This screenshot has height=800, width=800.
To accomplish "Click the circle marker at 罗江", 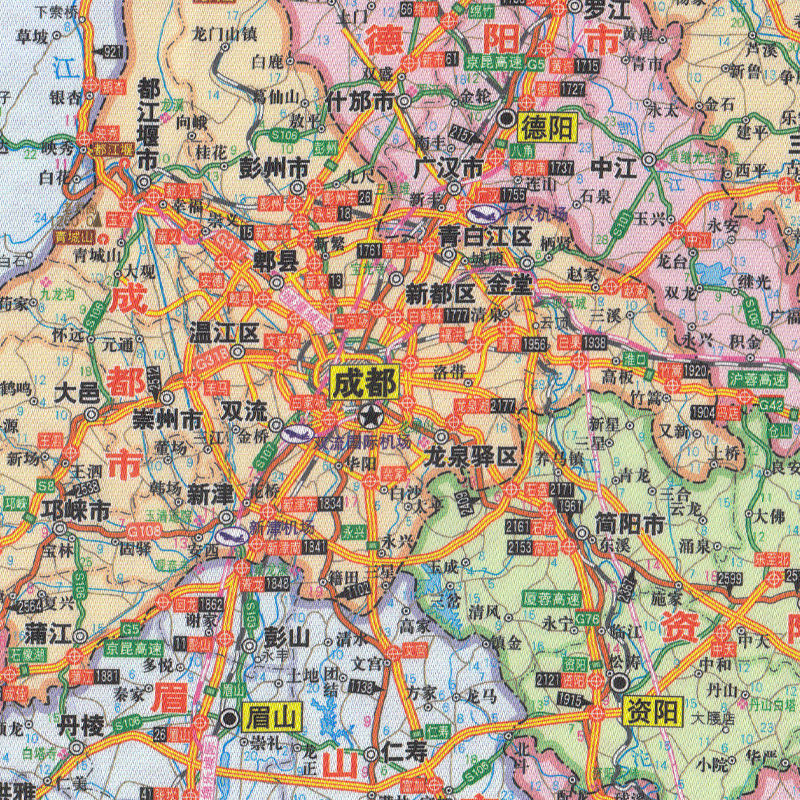I will point(576,7).
